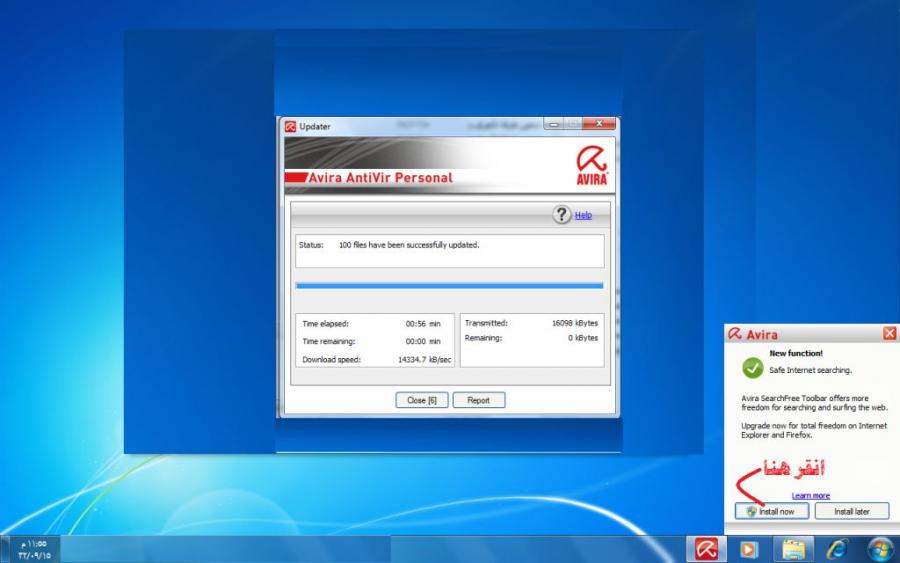Viewport: 900px width, 563px height.
Task: Choose Install later in Avira popup
Action: pos(852,511)
